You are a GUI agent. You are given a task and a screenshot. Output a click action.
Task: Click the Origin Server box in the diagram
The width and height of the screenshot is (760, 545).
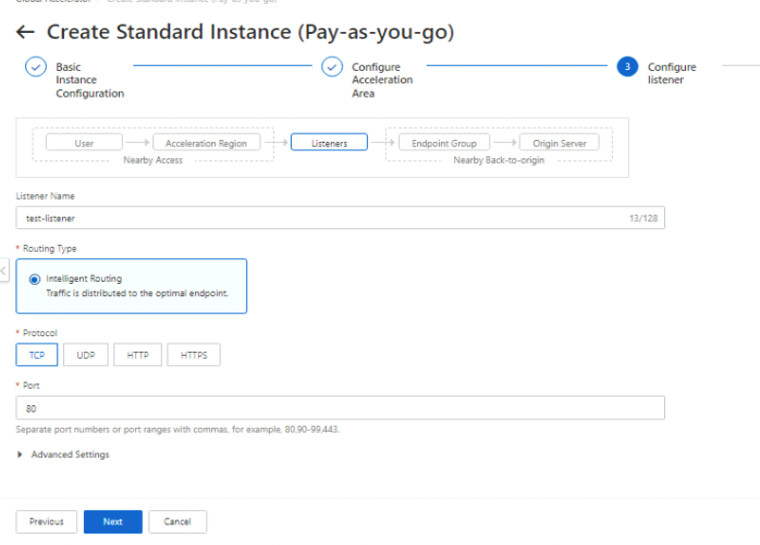[x=559, y=143]
